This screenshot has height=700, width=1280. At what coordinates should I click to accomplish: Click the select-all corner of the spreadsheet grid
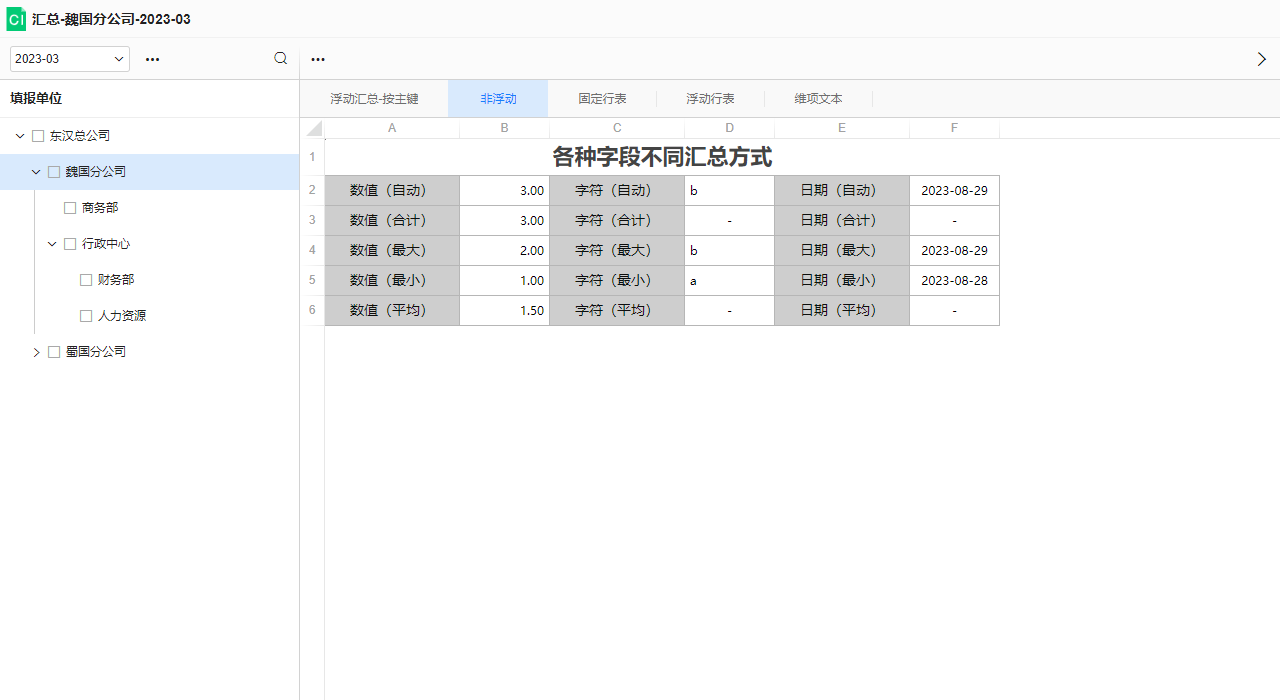tap(312, 128)
